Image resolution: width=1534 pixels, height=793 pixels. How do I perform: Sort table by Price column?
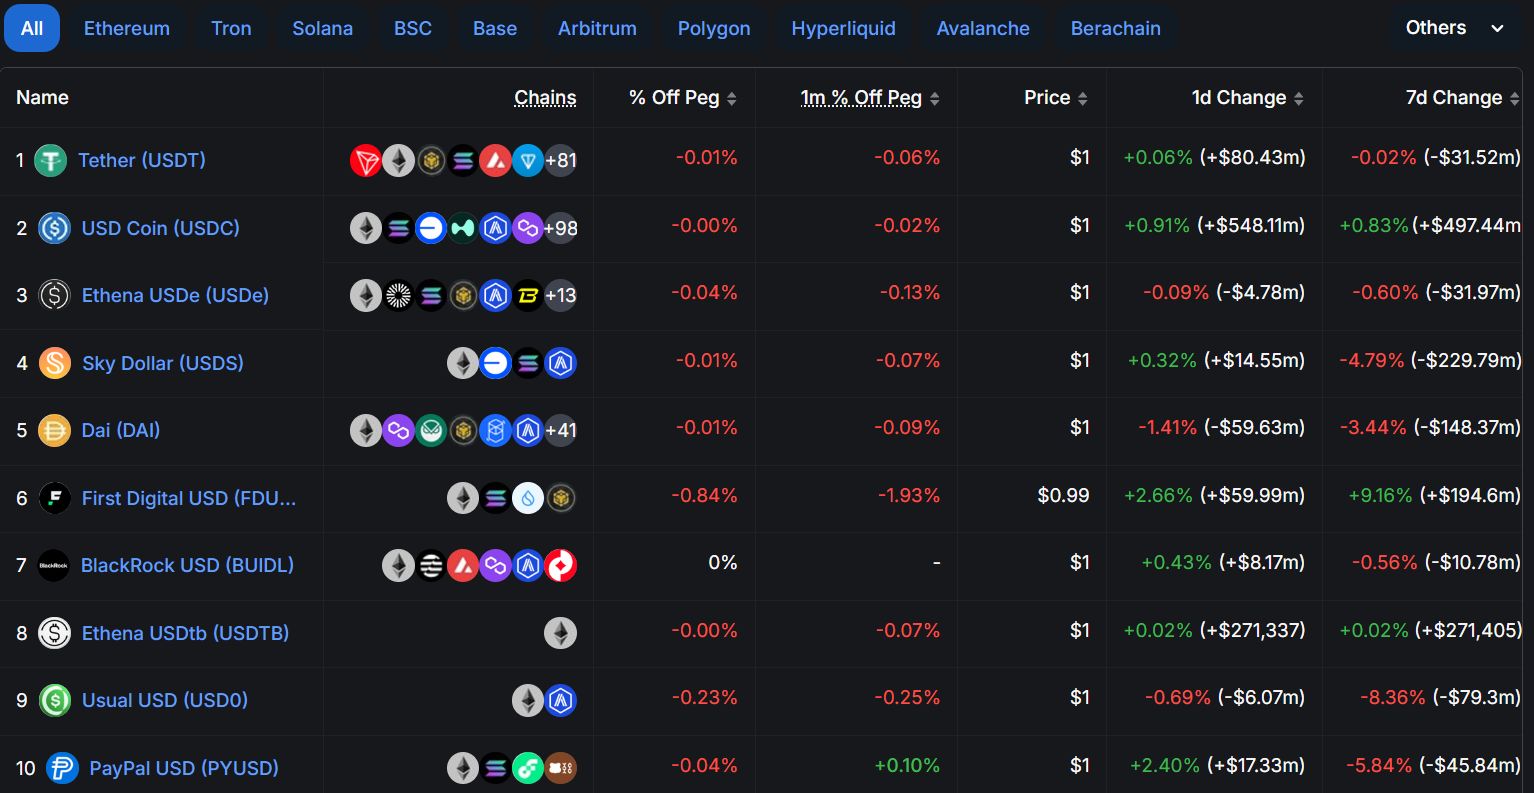(1055, 98)
